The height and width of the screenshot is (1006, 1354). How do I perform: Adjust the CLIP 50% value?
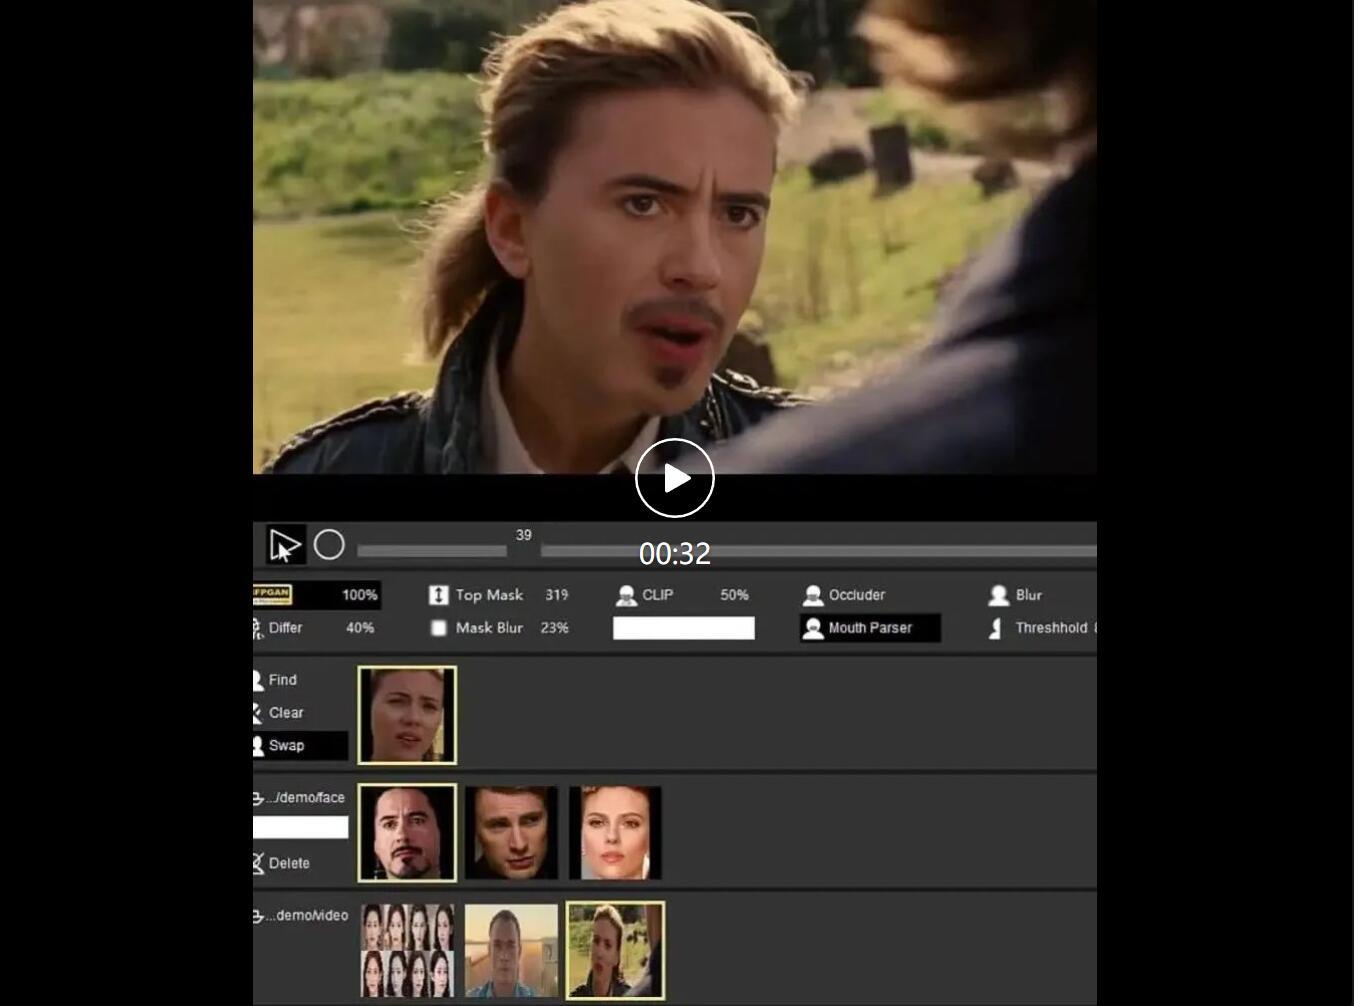tap(734, 595)
